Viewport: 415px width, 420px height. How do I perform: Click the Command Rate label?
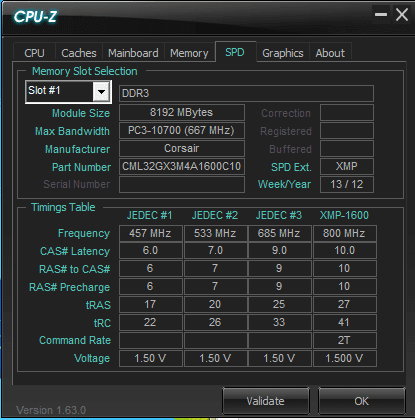click(x=75, y=340)
